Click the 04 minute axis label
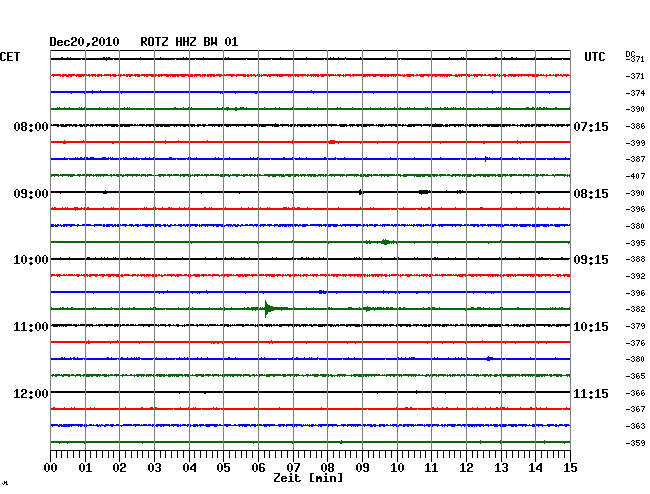 click(x=189, y=468)
